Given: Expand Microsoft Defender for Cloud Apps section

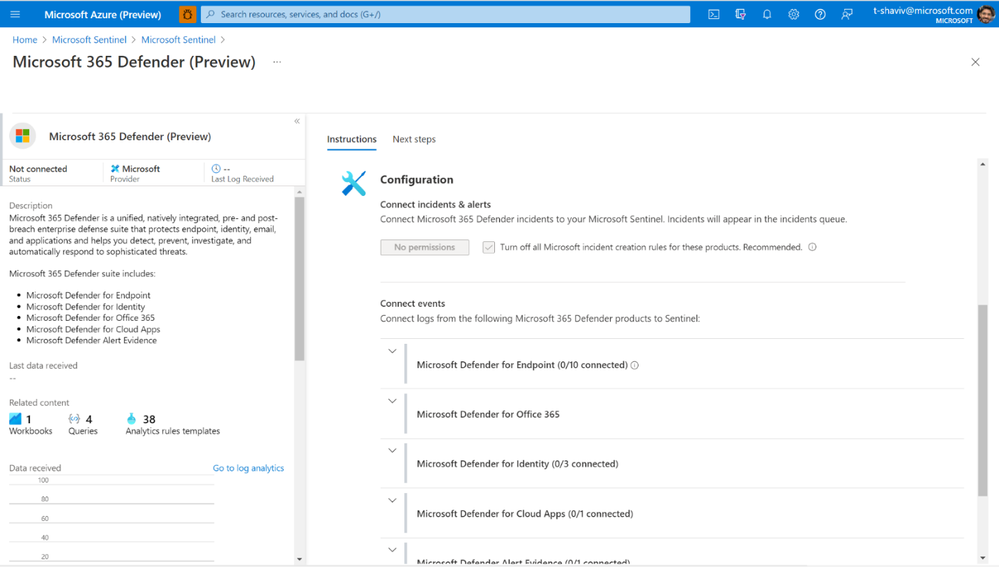Looking at the screenshot, I should tap(392, 500).
